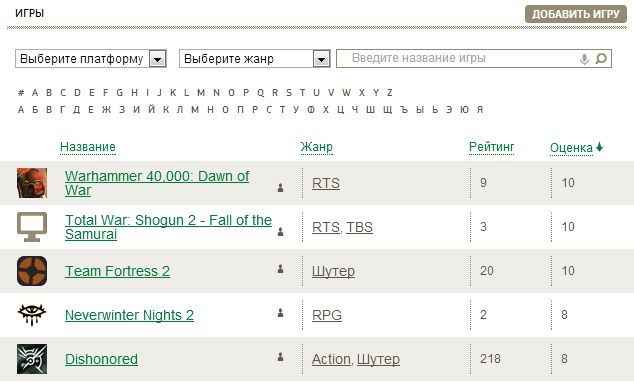Filter games by Latin letter W
634x383 pixels.
pyautogui.click(x=346, y=93)
